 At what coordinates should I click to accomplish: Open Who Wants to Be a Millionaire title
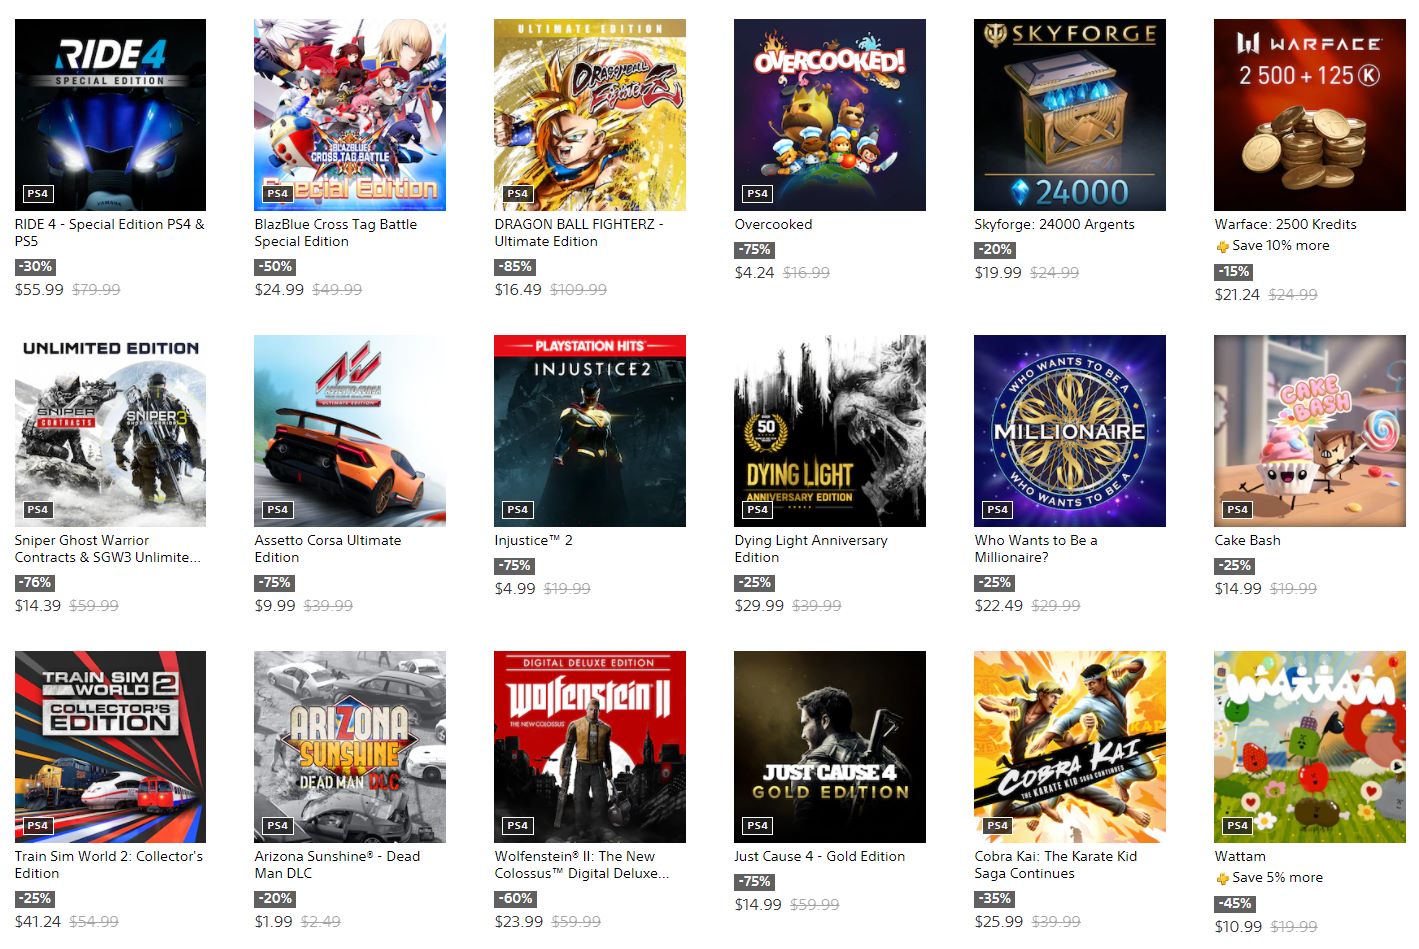click(x=1036, y=549)
